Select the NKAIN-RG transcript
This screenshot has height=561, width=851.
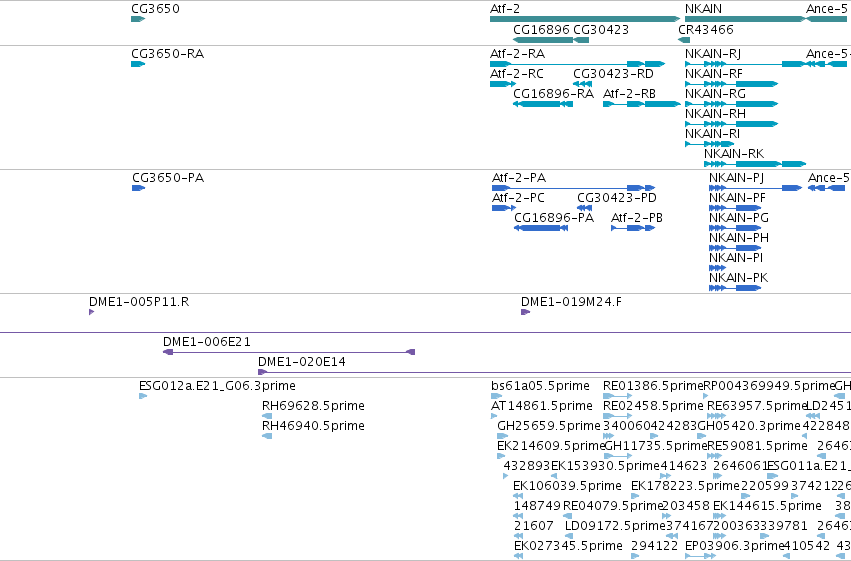click(x=732, y=104)
